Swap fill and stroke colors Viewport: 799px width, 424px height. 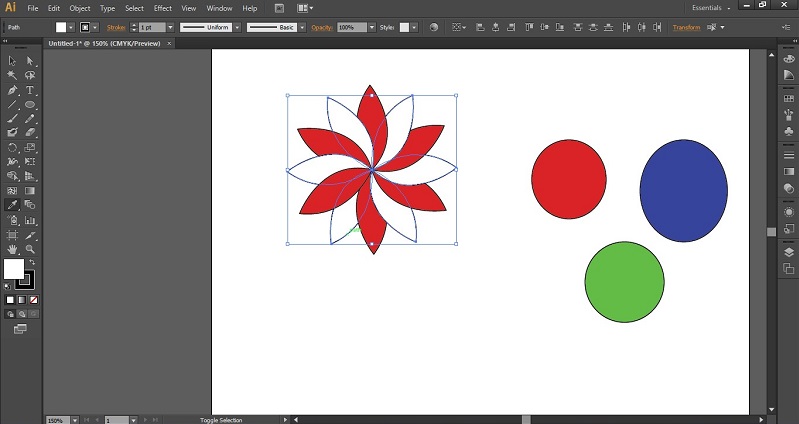point(31,262)
